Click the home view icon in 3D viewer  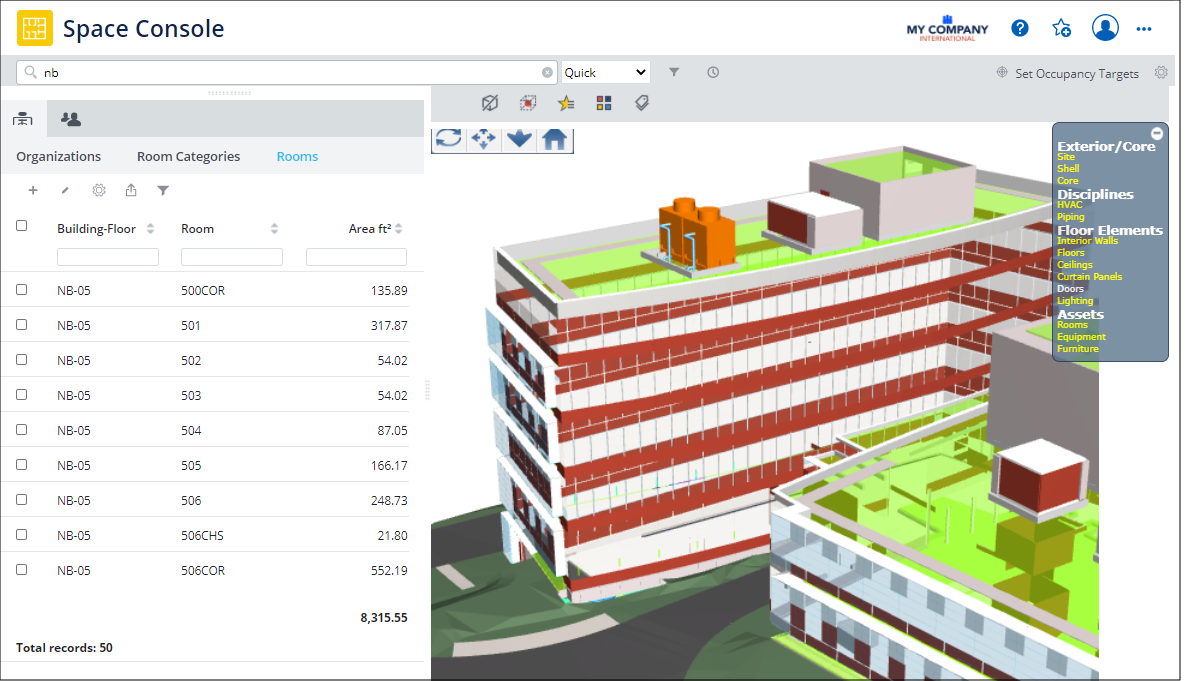point(555,139)
